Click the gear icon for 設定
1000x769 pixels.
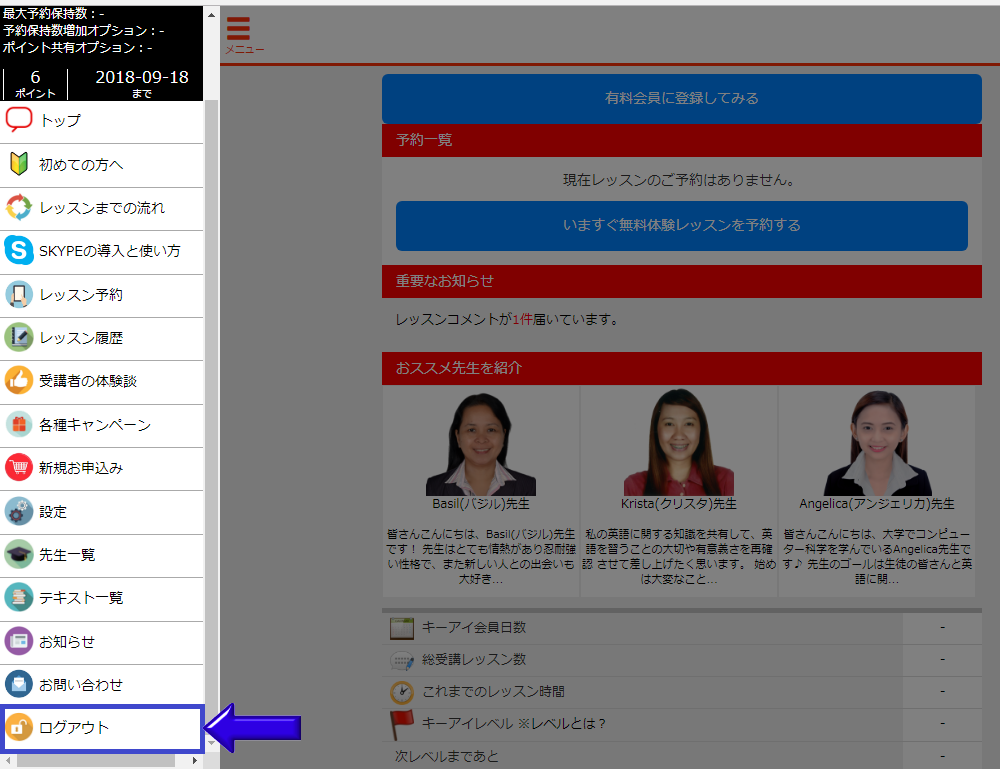tap(18, 511)
